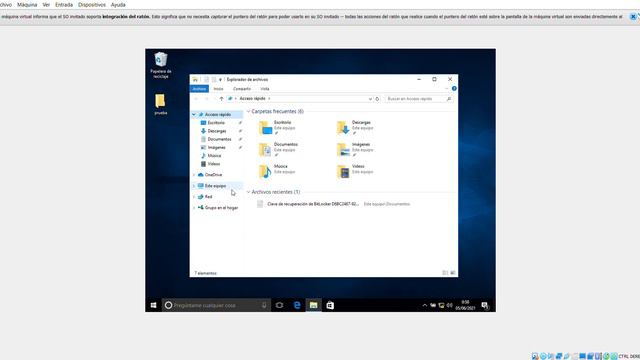Screen dimensions: 640x360
Task: Click the Forward arrow in Explorer navigation
Action: click(206, 99)
